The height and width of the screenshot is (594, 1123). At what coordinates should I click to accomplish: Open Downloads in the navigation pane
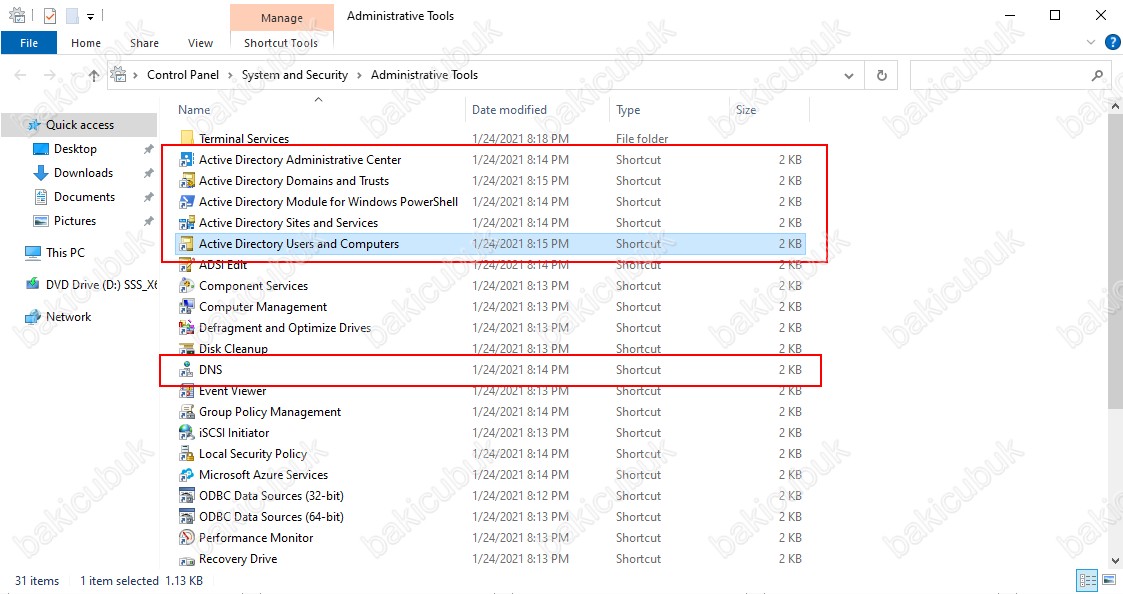[83, 173]
